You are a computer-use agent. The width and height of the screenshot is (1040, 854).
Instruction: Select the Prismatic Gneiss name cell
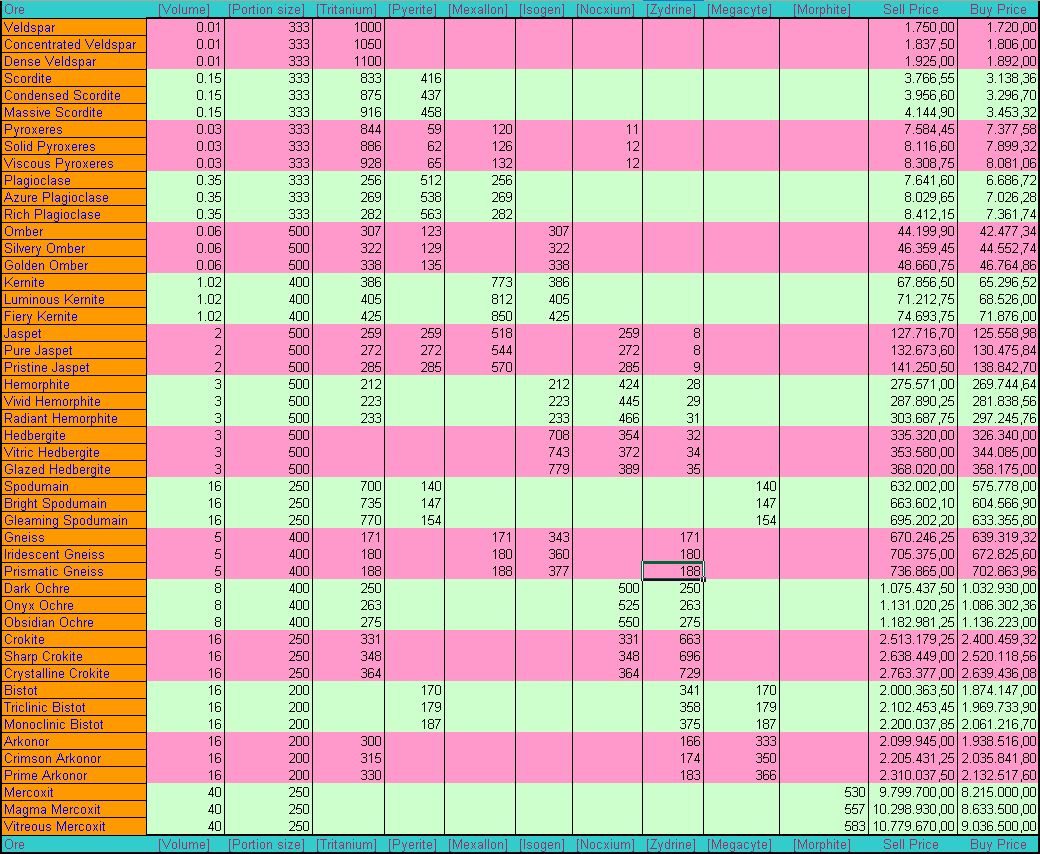(73, 572)
